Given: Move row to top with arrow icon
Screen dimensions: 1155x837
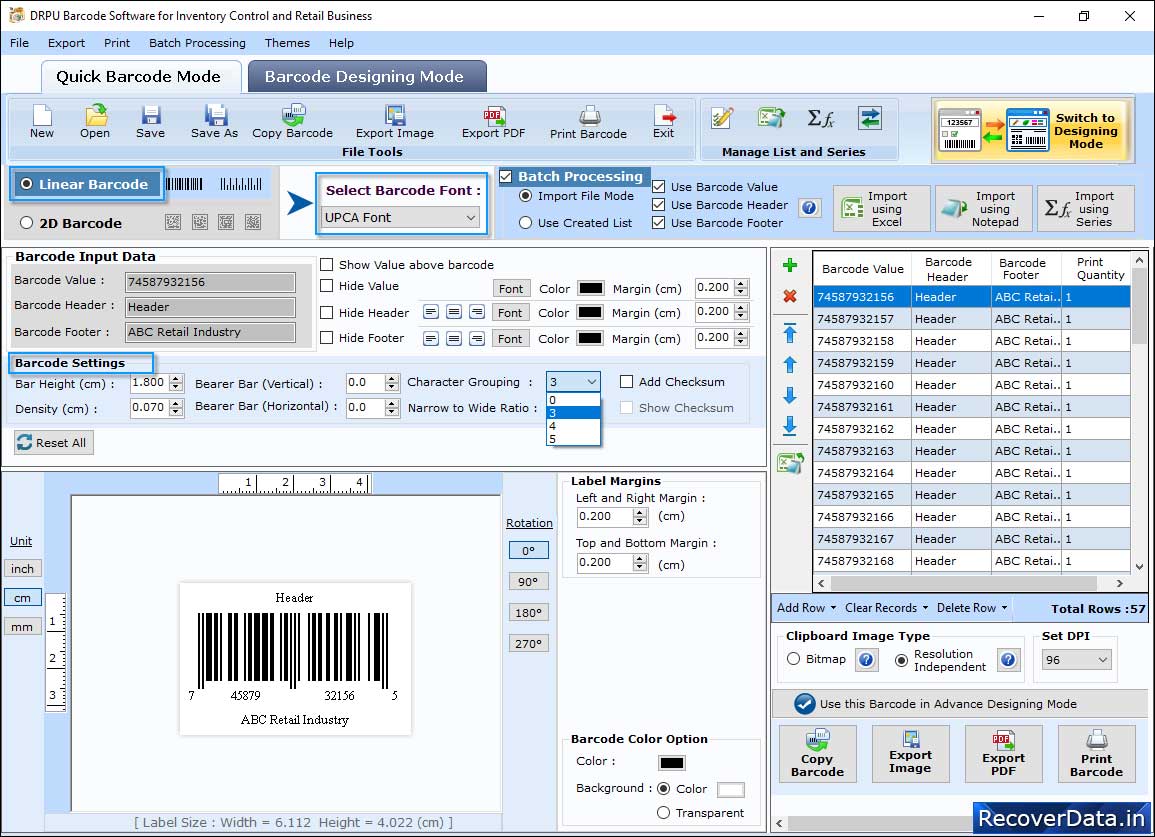Looking at the screenshot, I should pyautogui.click(x=790, y=333).
